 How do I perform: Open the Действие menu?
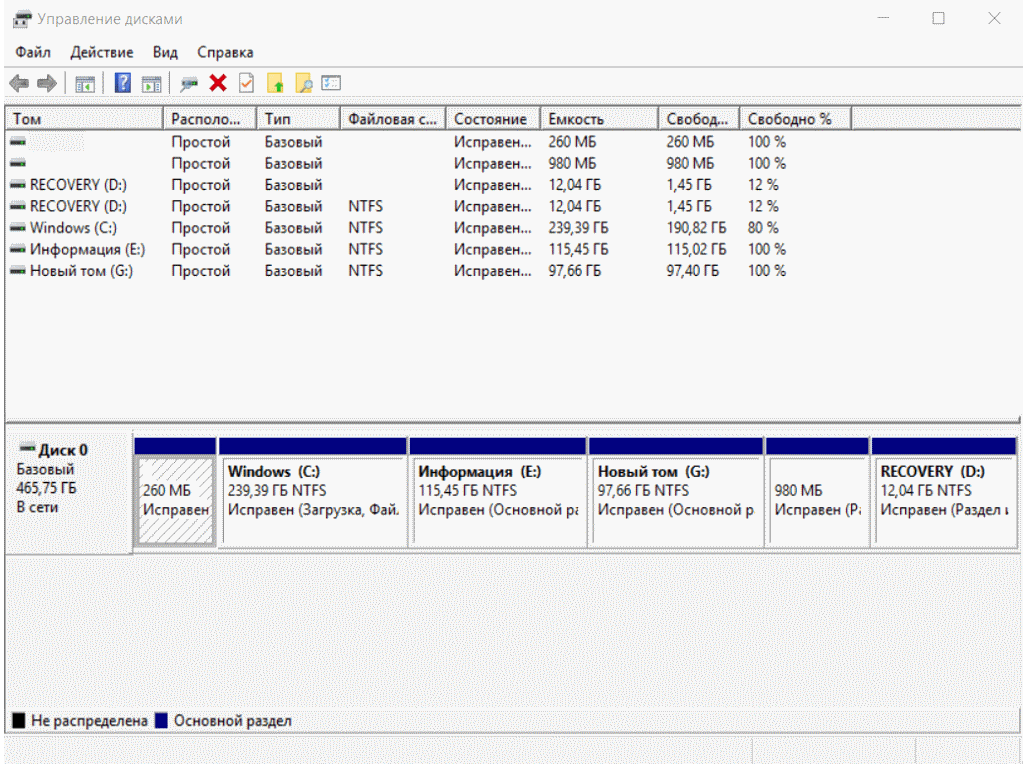102,52
